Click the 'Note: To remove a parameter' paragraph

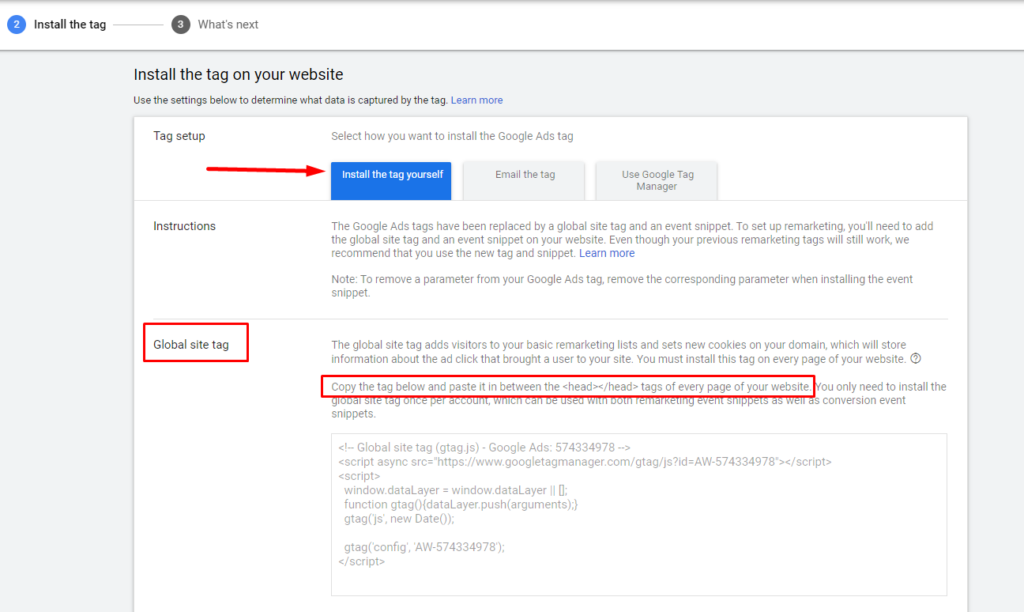click(622, 285)
